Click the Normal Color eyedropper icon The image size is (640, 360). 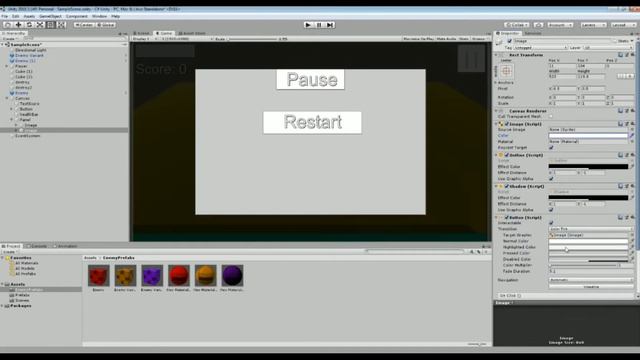(632, 241)
